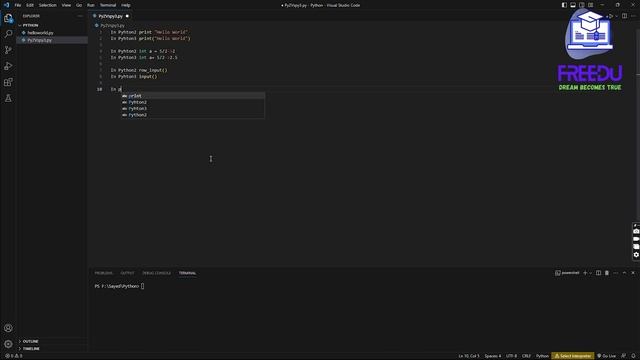Click the split editor icon
The image size is (640, 360).
coord(624,16)
